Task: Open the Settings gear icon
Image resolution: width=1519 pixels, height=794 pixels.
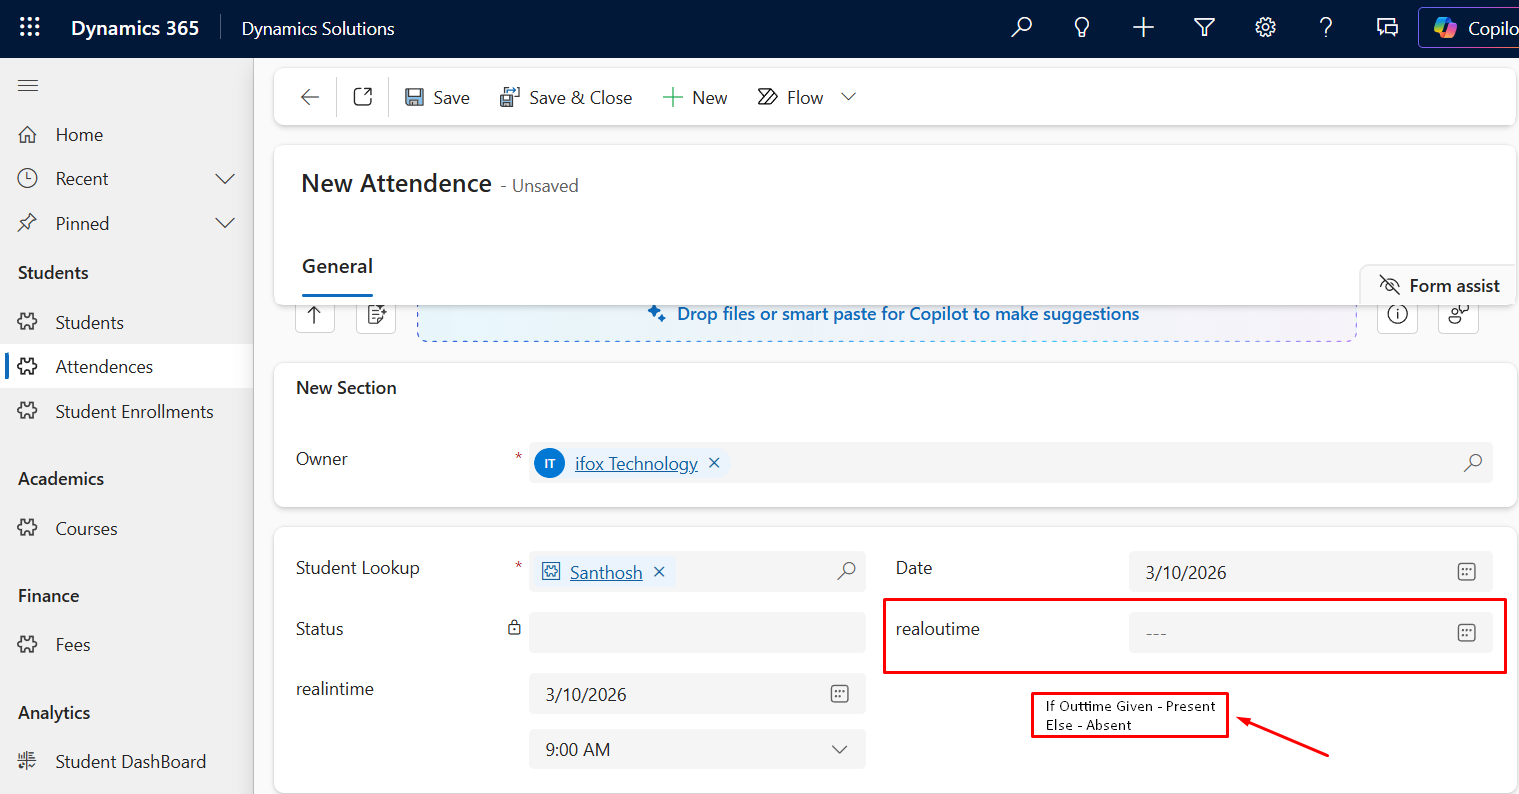Action: [x=1265, y=28]
